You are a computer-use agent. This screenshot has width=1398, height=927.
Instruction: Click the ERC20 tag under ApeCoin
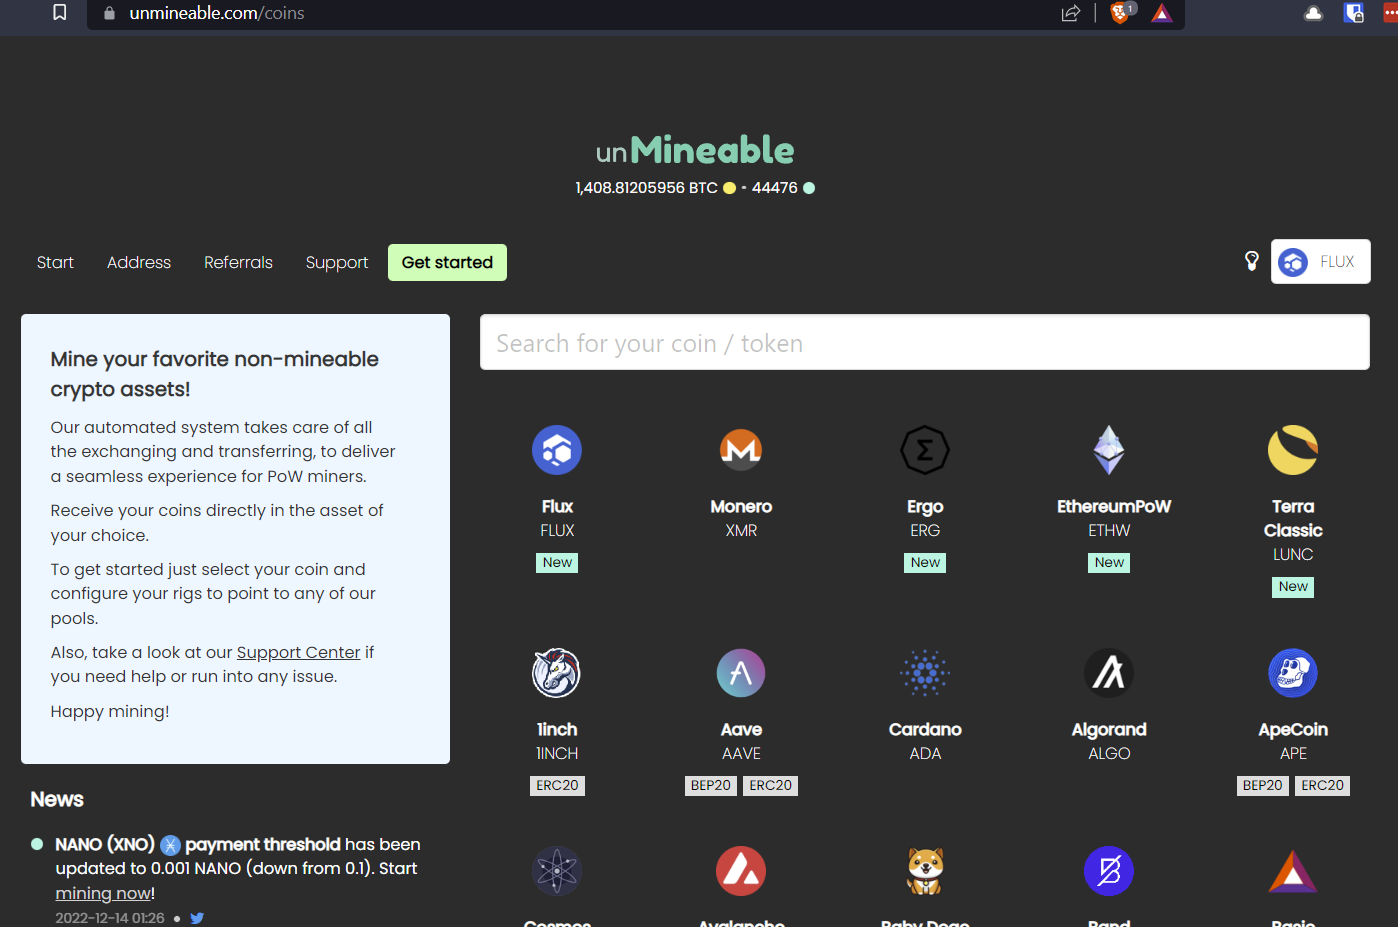click(x=1322, y=786)
